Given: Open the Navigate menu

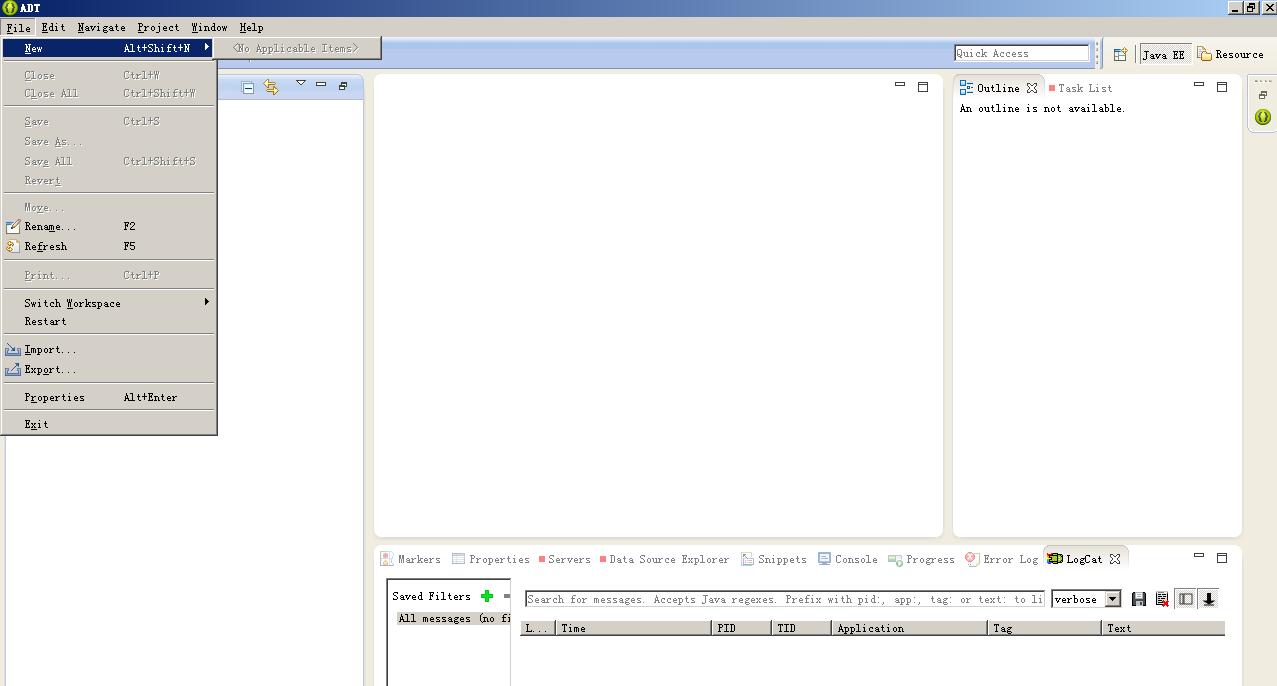Looking at the screenshot, I should 101,27.
